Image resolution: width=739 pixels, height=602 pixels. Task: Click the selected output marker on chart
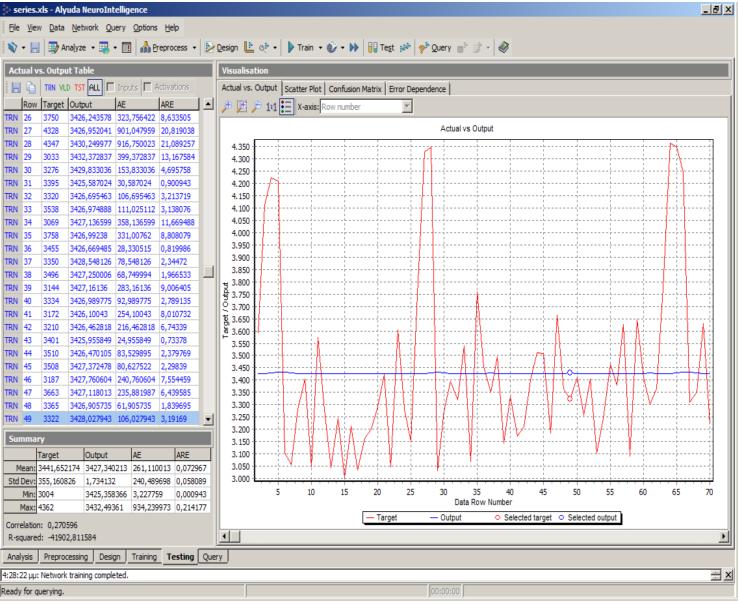[x=570, y=373]
